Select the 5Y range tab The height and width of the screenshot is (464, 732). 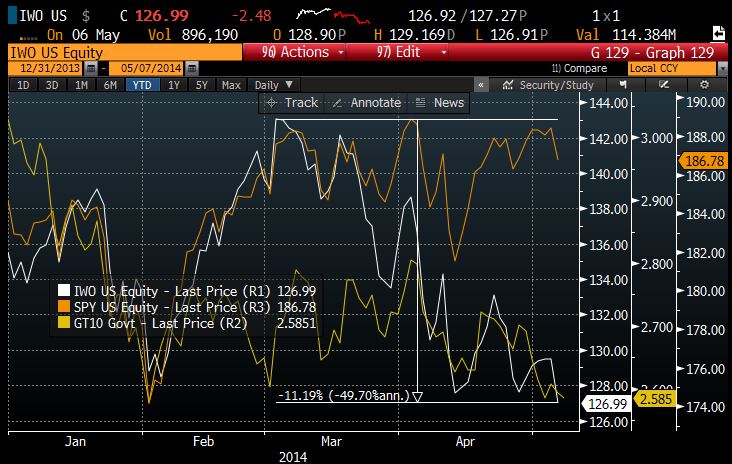tap(201, 85)
